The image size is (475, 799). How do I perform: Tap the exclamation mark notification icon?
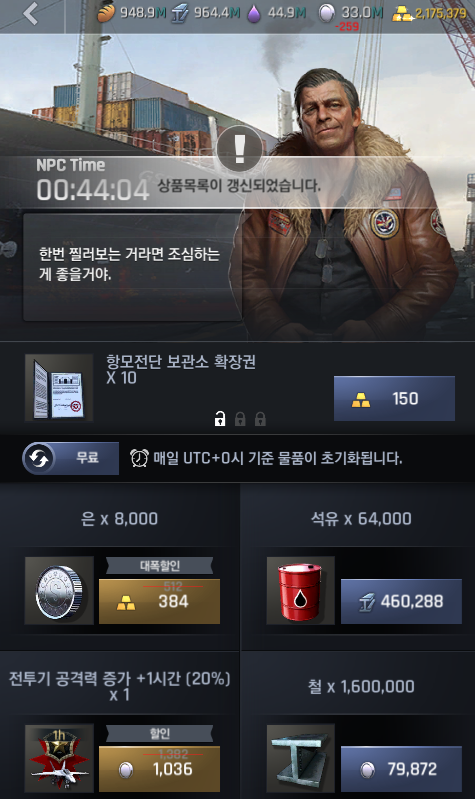point(239,148)
